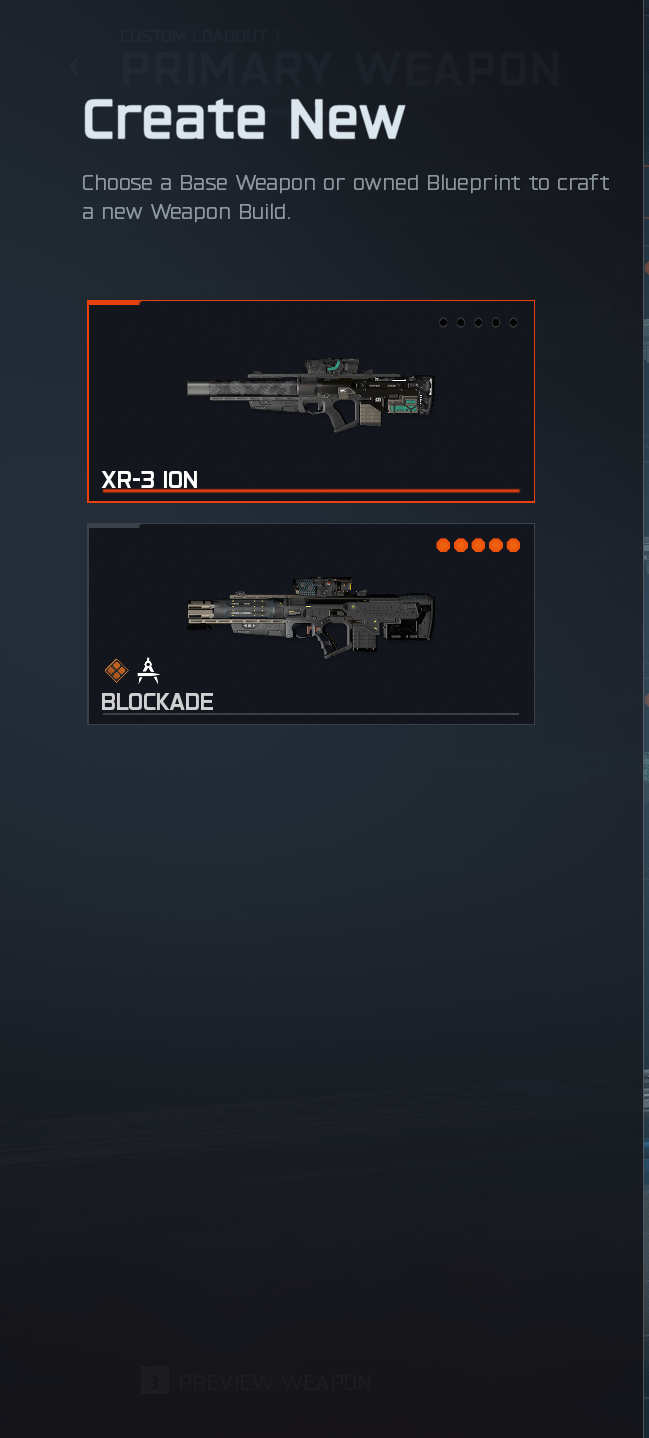
Task: Select the BLOCKADE blueprint card
Action: tap(311, 624)
